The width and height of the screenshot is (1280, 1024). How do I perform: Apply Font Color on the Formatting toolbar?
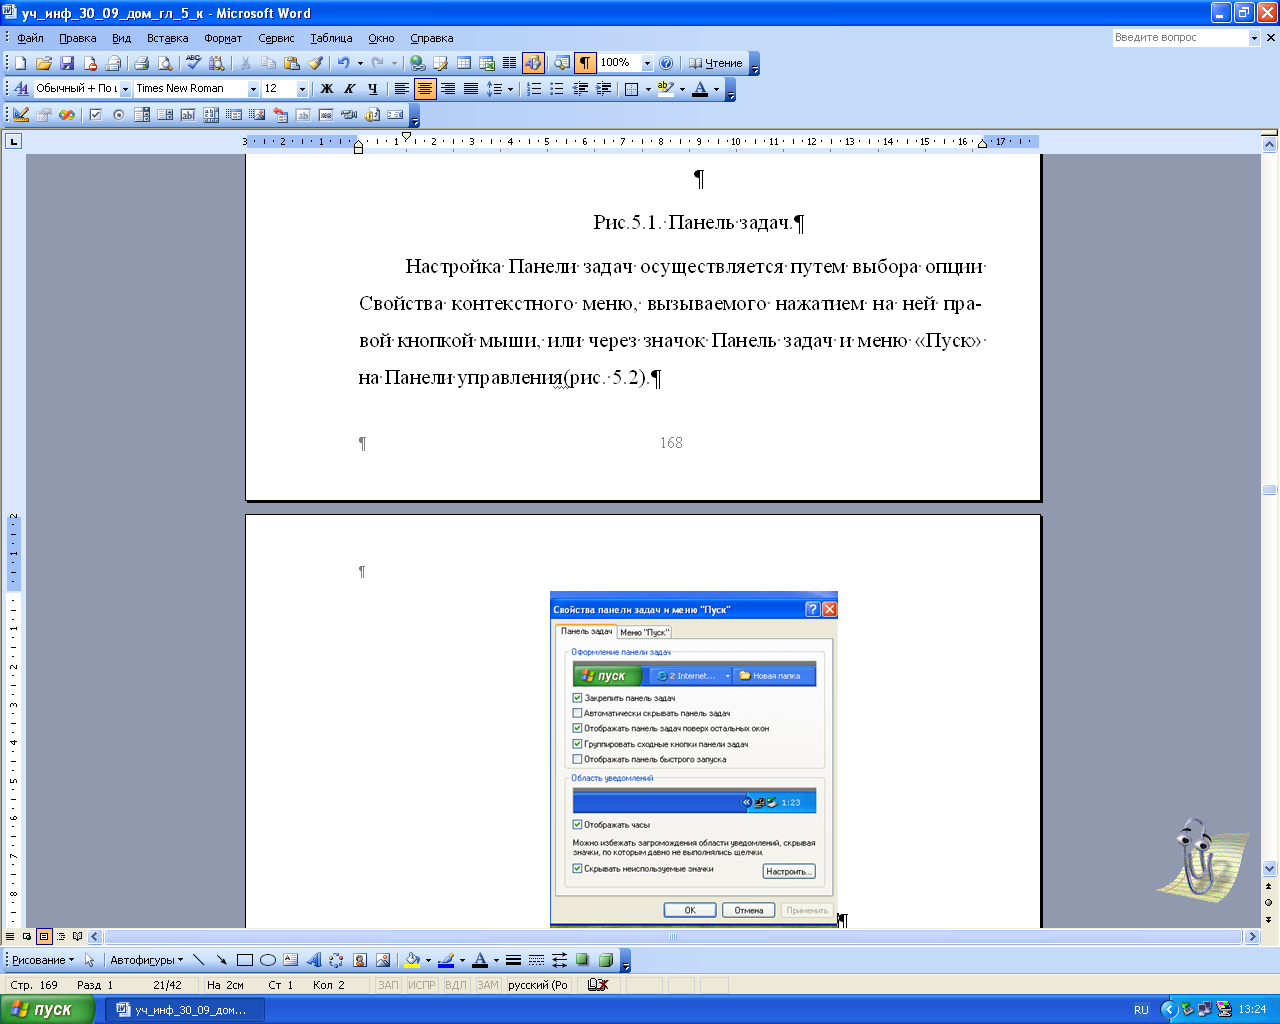tap(700, 89)
